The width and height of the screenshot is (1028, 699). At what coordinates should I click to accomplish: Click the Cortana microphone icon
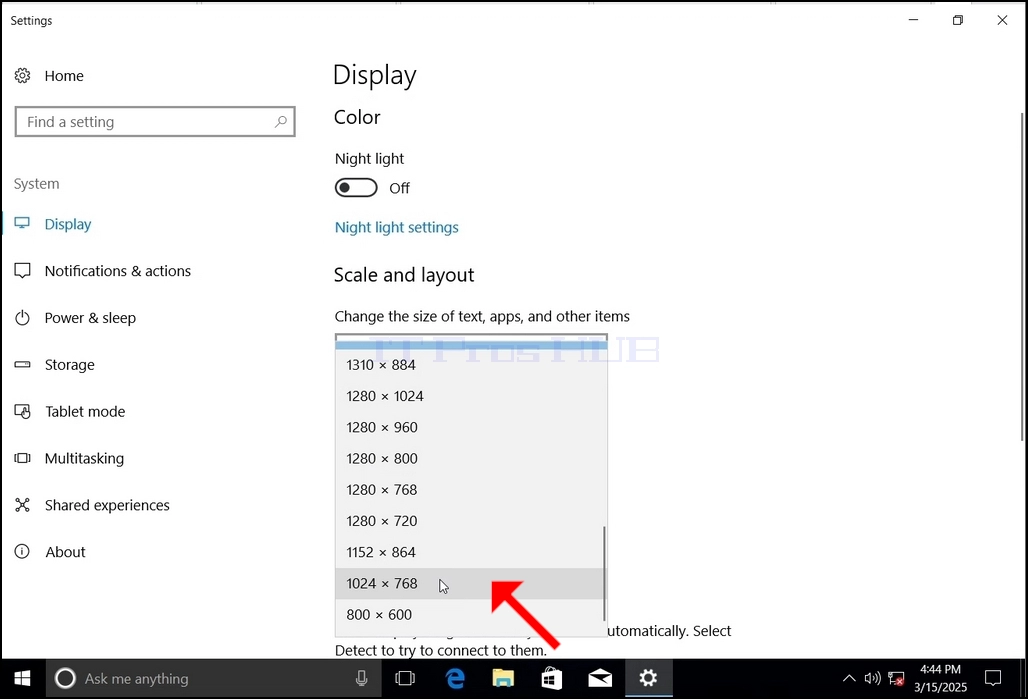[x=361, y=679]
